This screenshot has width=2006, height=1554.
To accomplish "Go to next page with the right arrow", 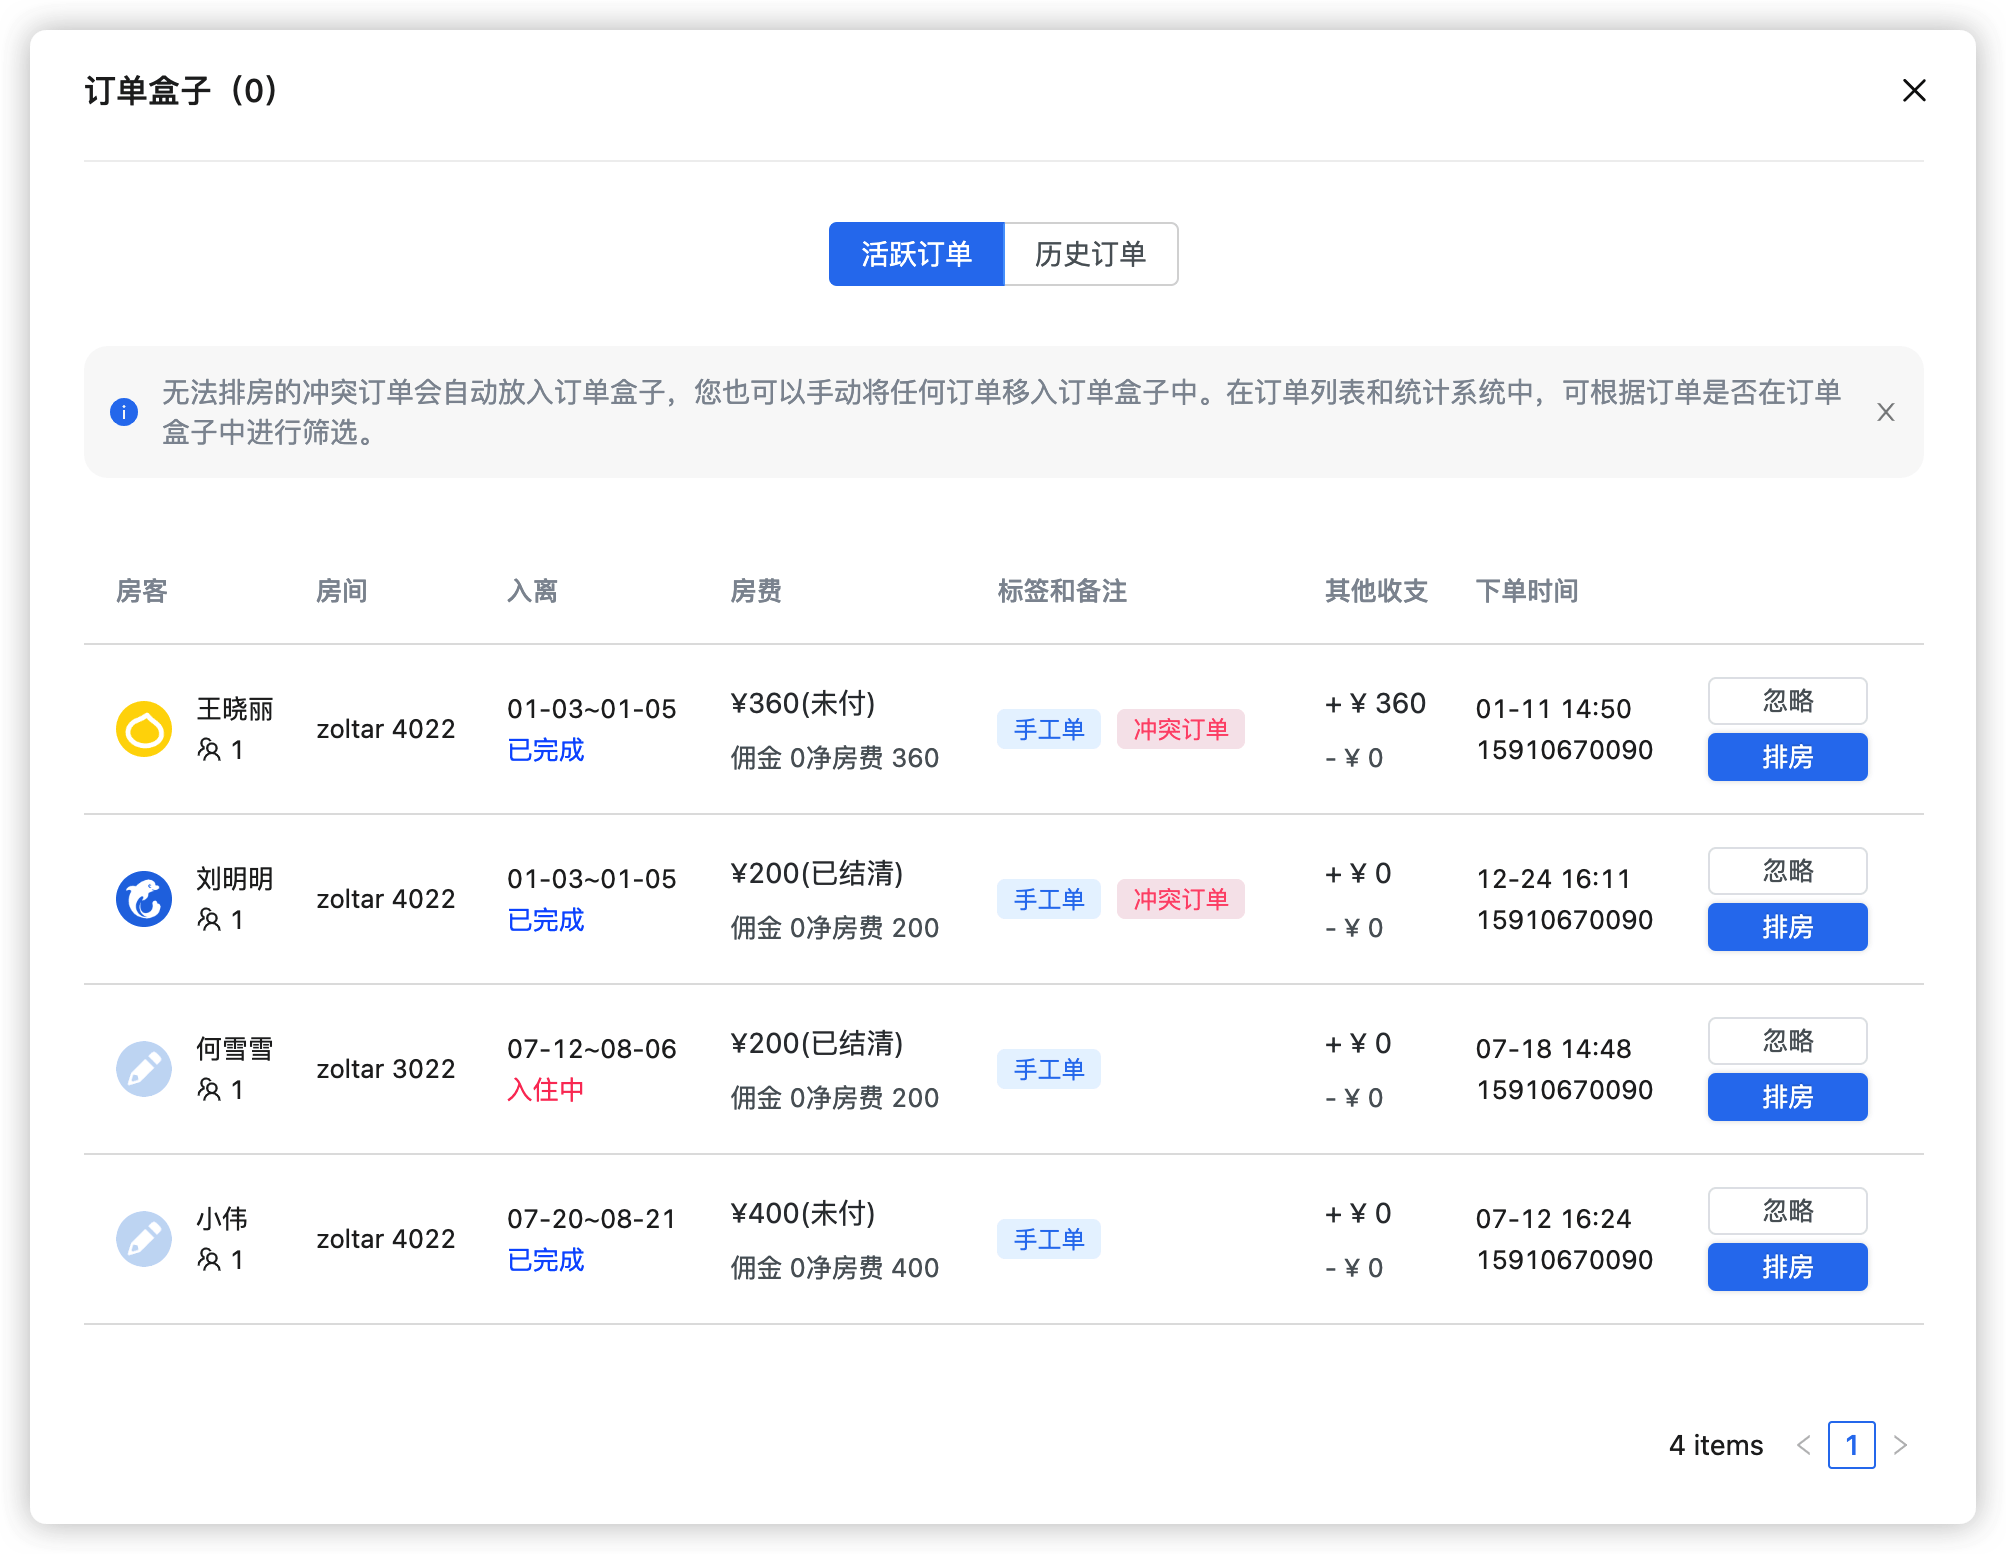I will tap(1900, 1445).
